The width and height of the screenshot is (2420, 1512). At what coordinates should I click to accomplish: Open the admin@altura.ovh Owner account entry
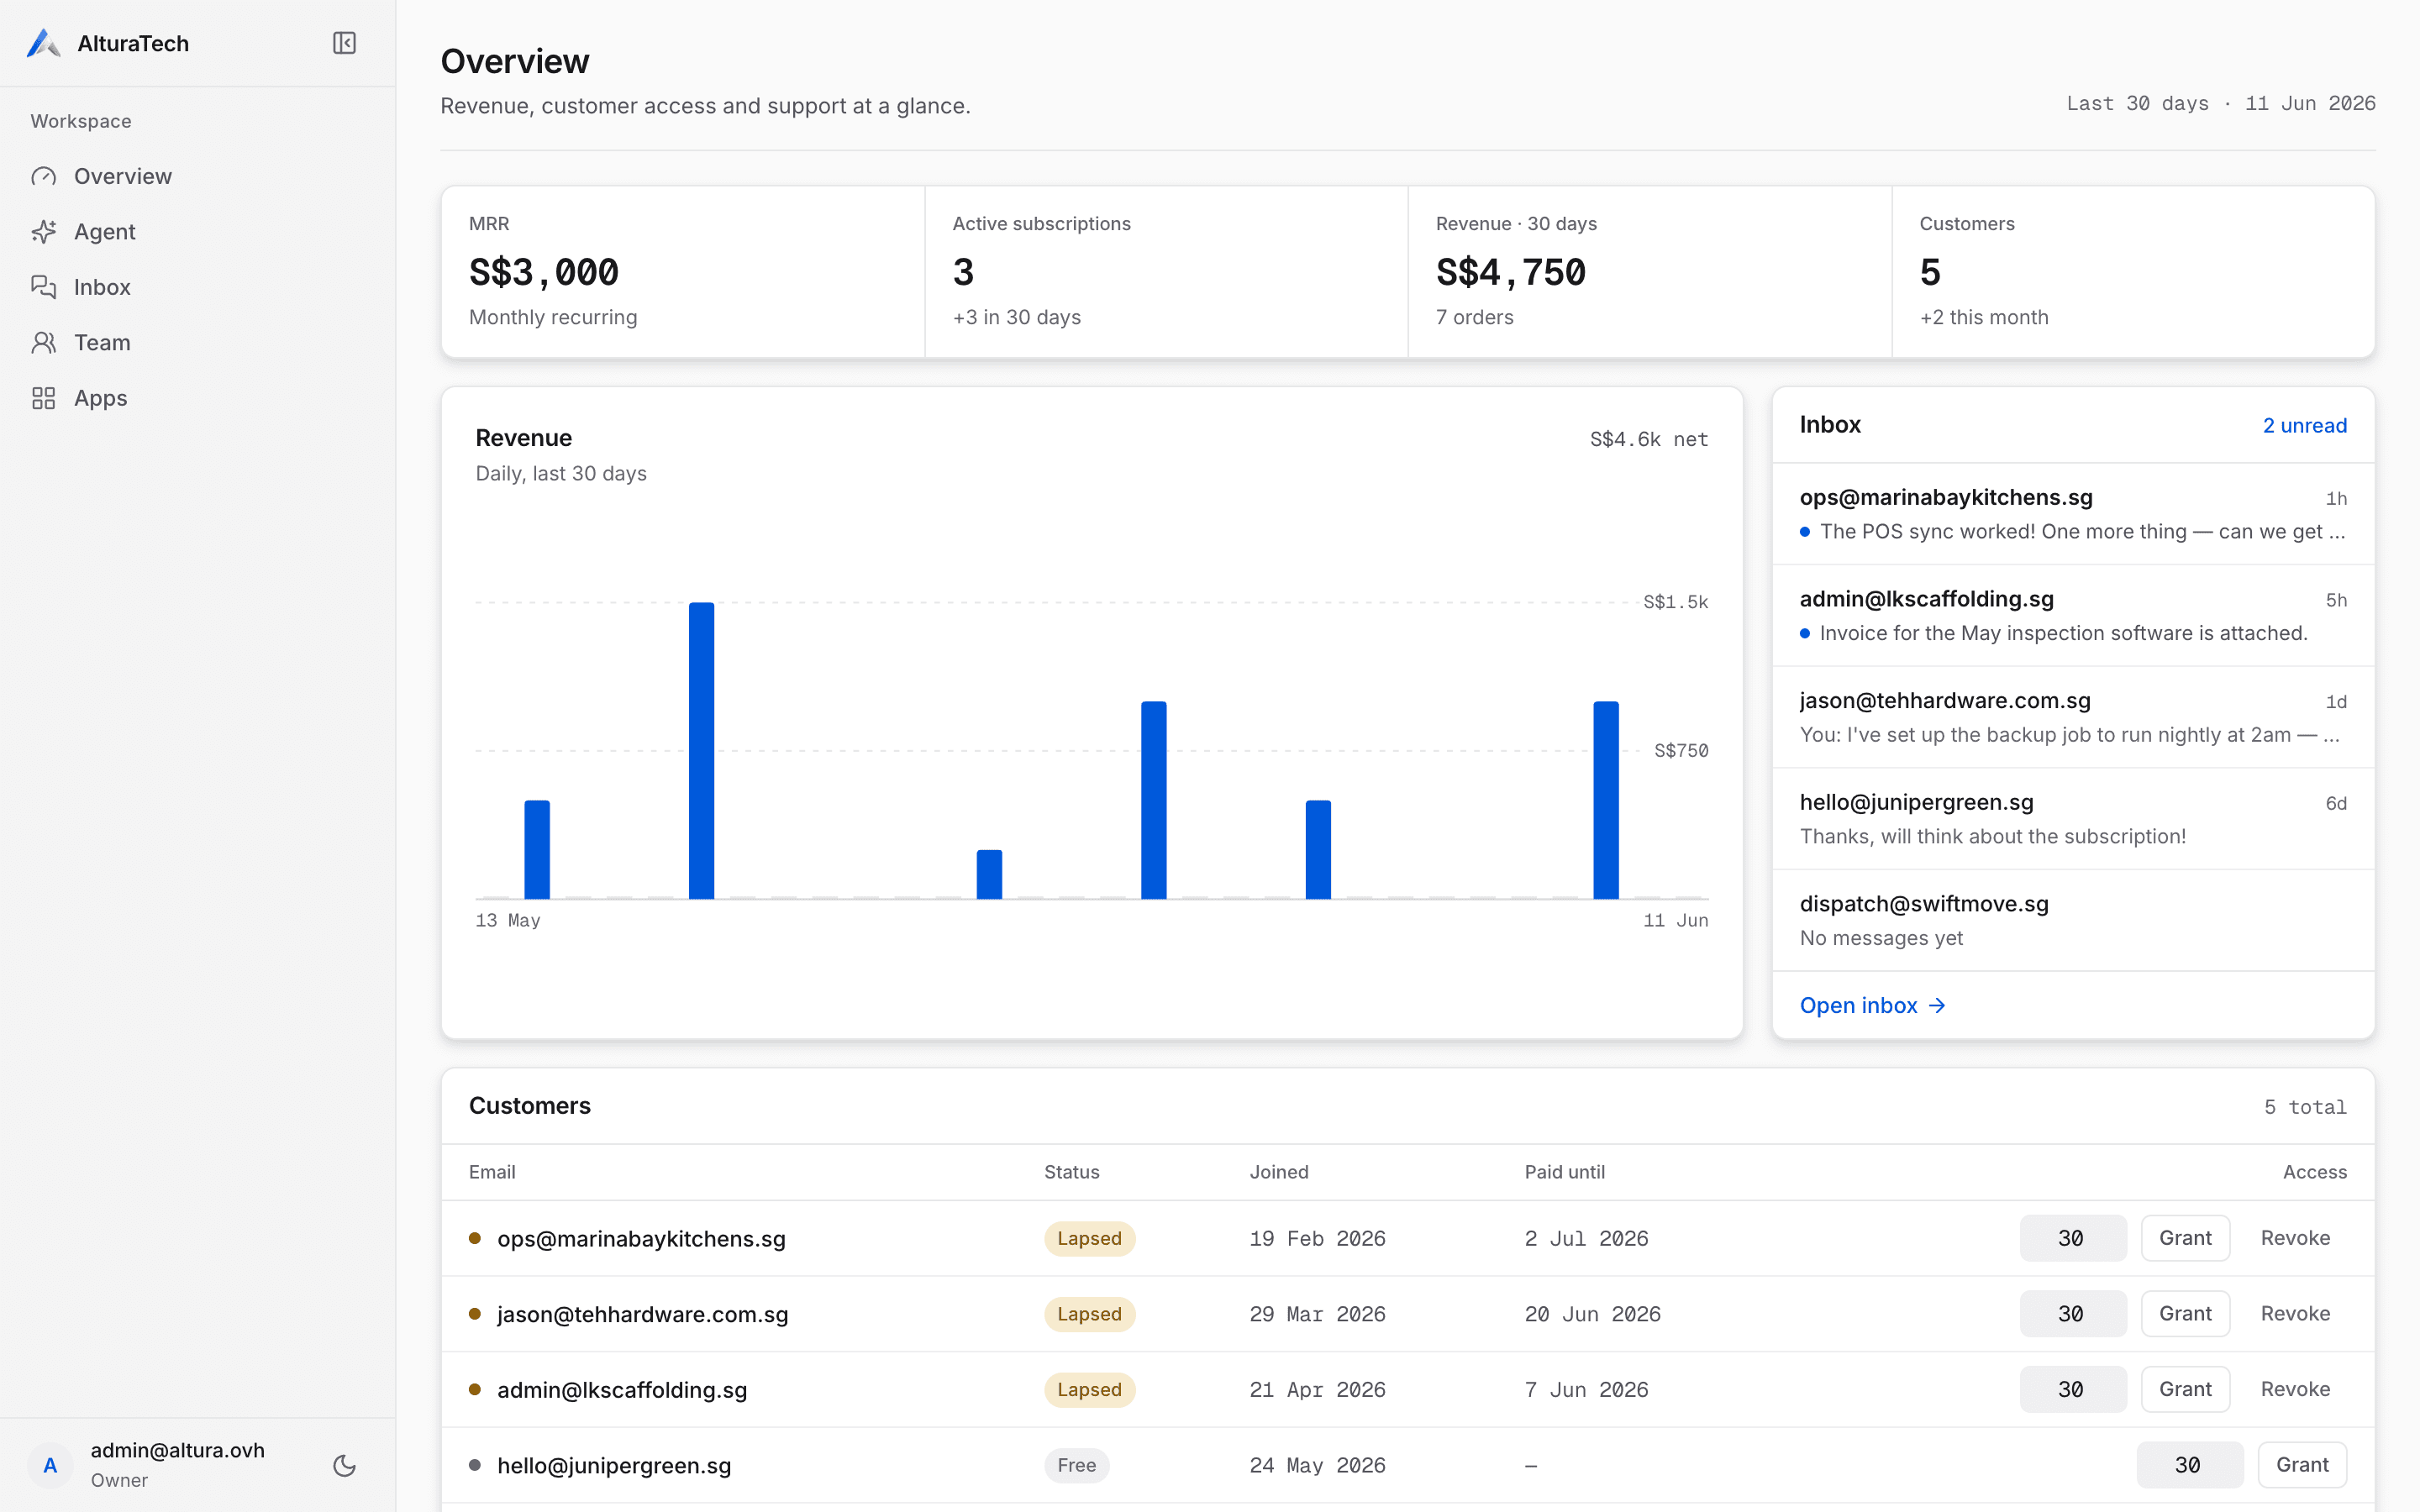pyautogui.click(x=177, y=1465)
